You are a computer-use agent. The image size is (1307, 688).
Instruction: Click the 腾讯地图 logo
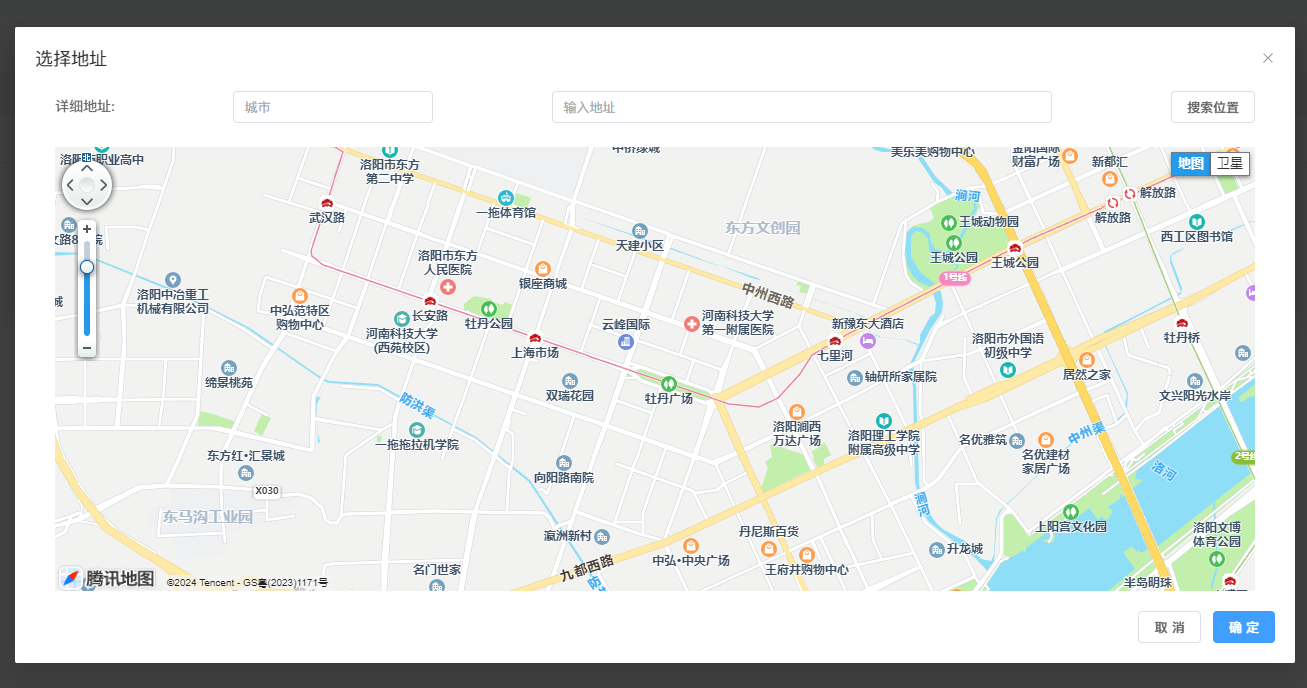(107, 578)
